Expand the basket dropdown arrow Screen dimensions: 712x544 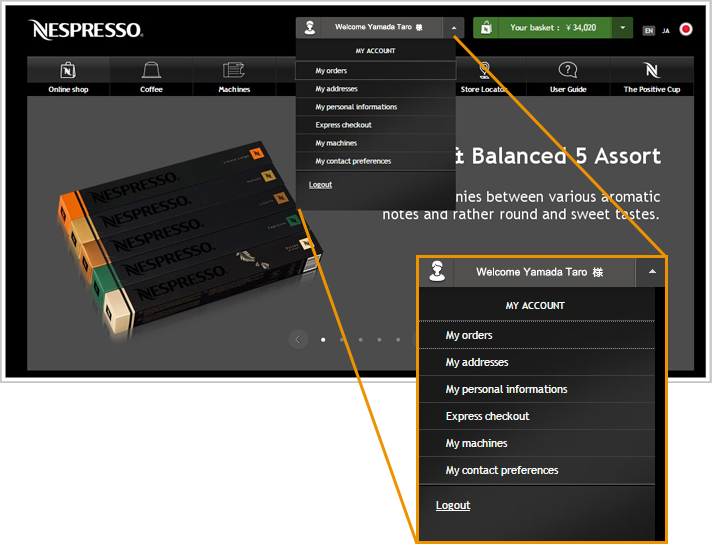click(623, 28)
